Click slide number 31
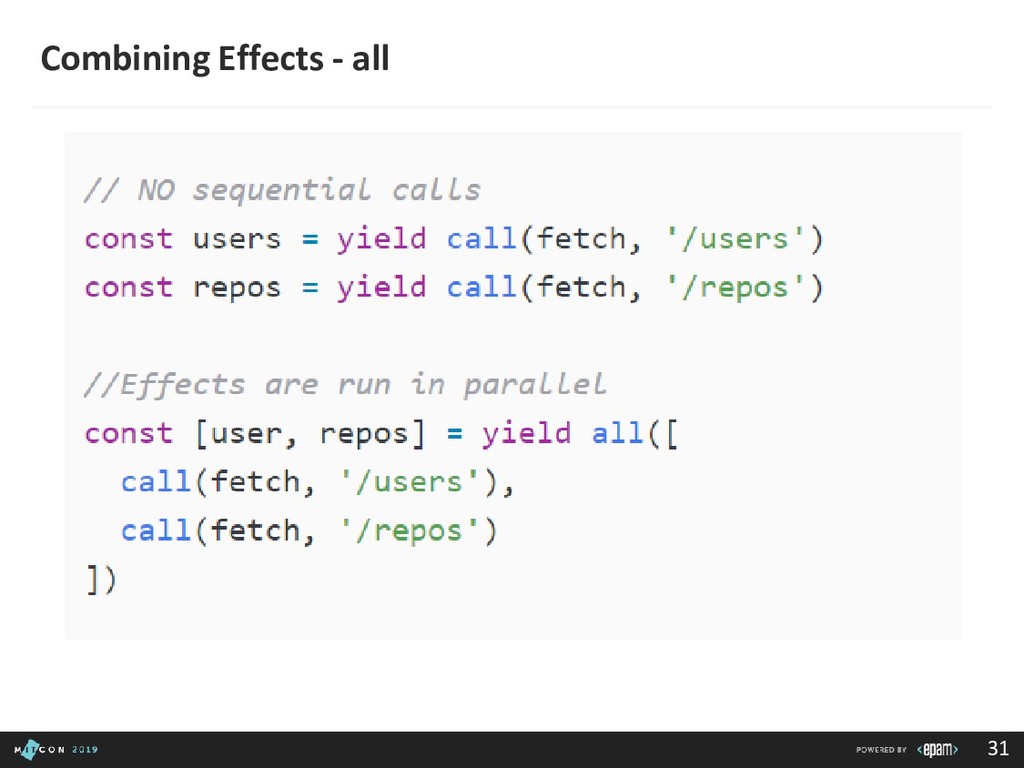This screenshot has height=768, width=1024. [998, 748]
